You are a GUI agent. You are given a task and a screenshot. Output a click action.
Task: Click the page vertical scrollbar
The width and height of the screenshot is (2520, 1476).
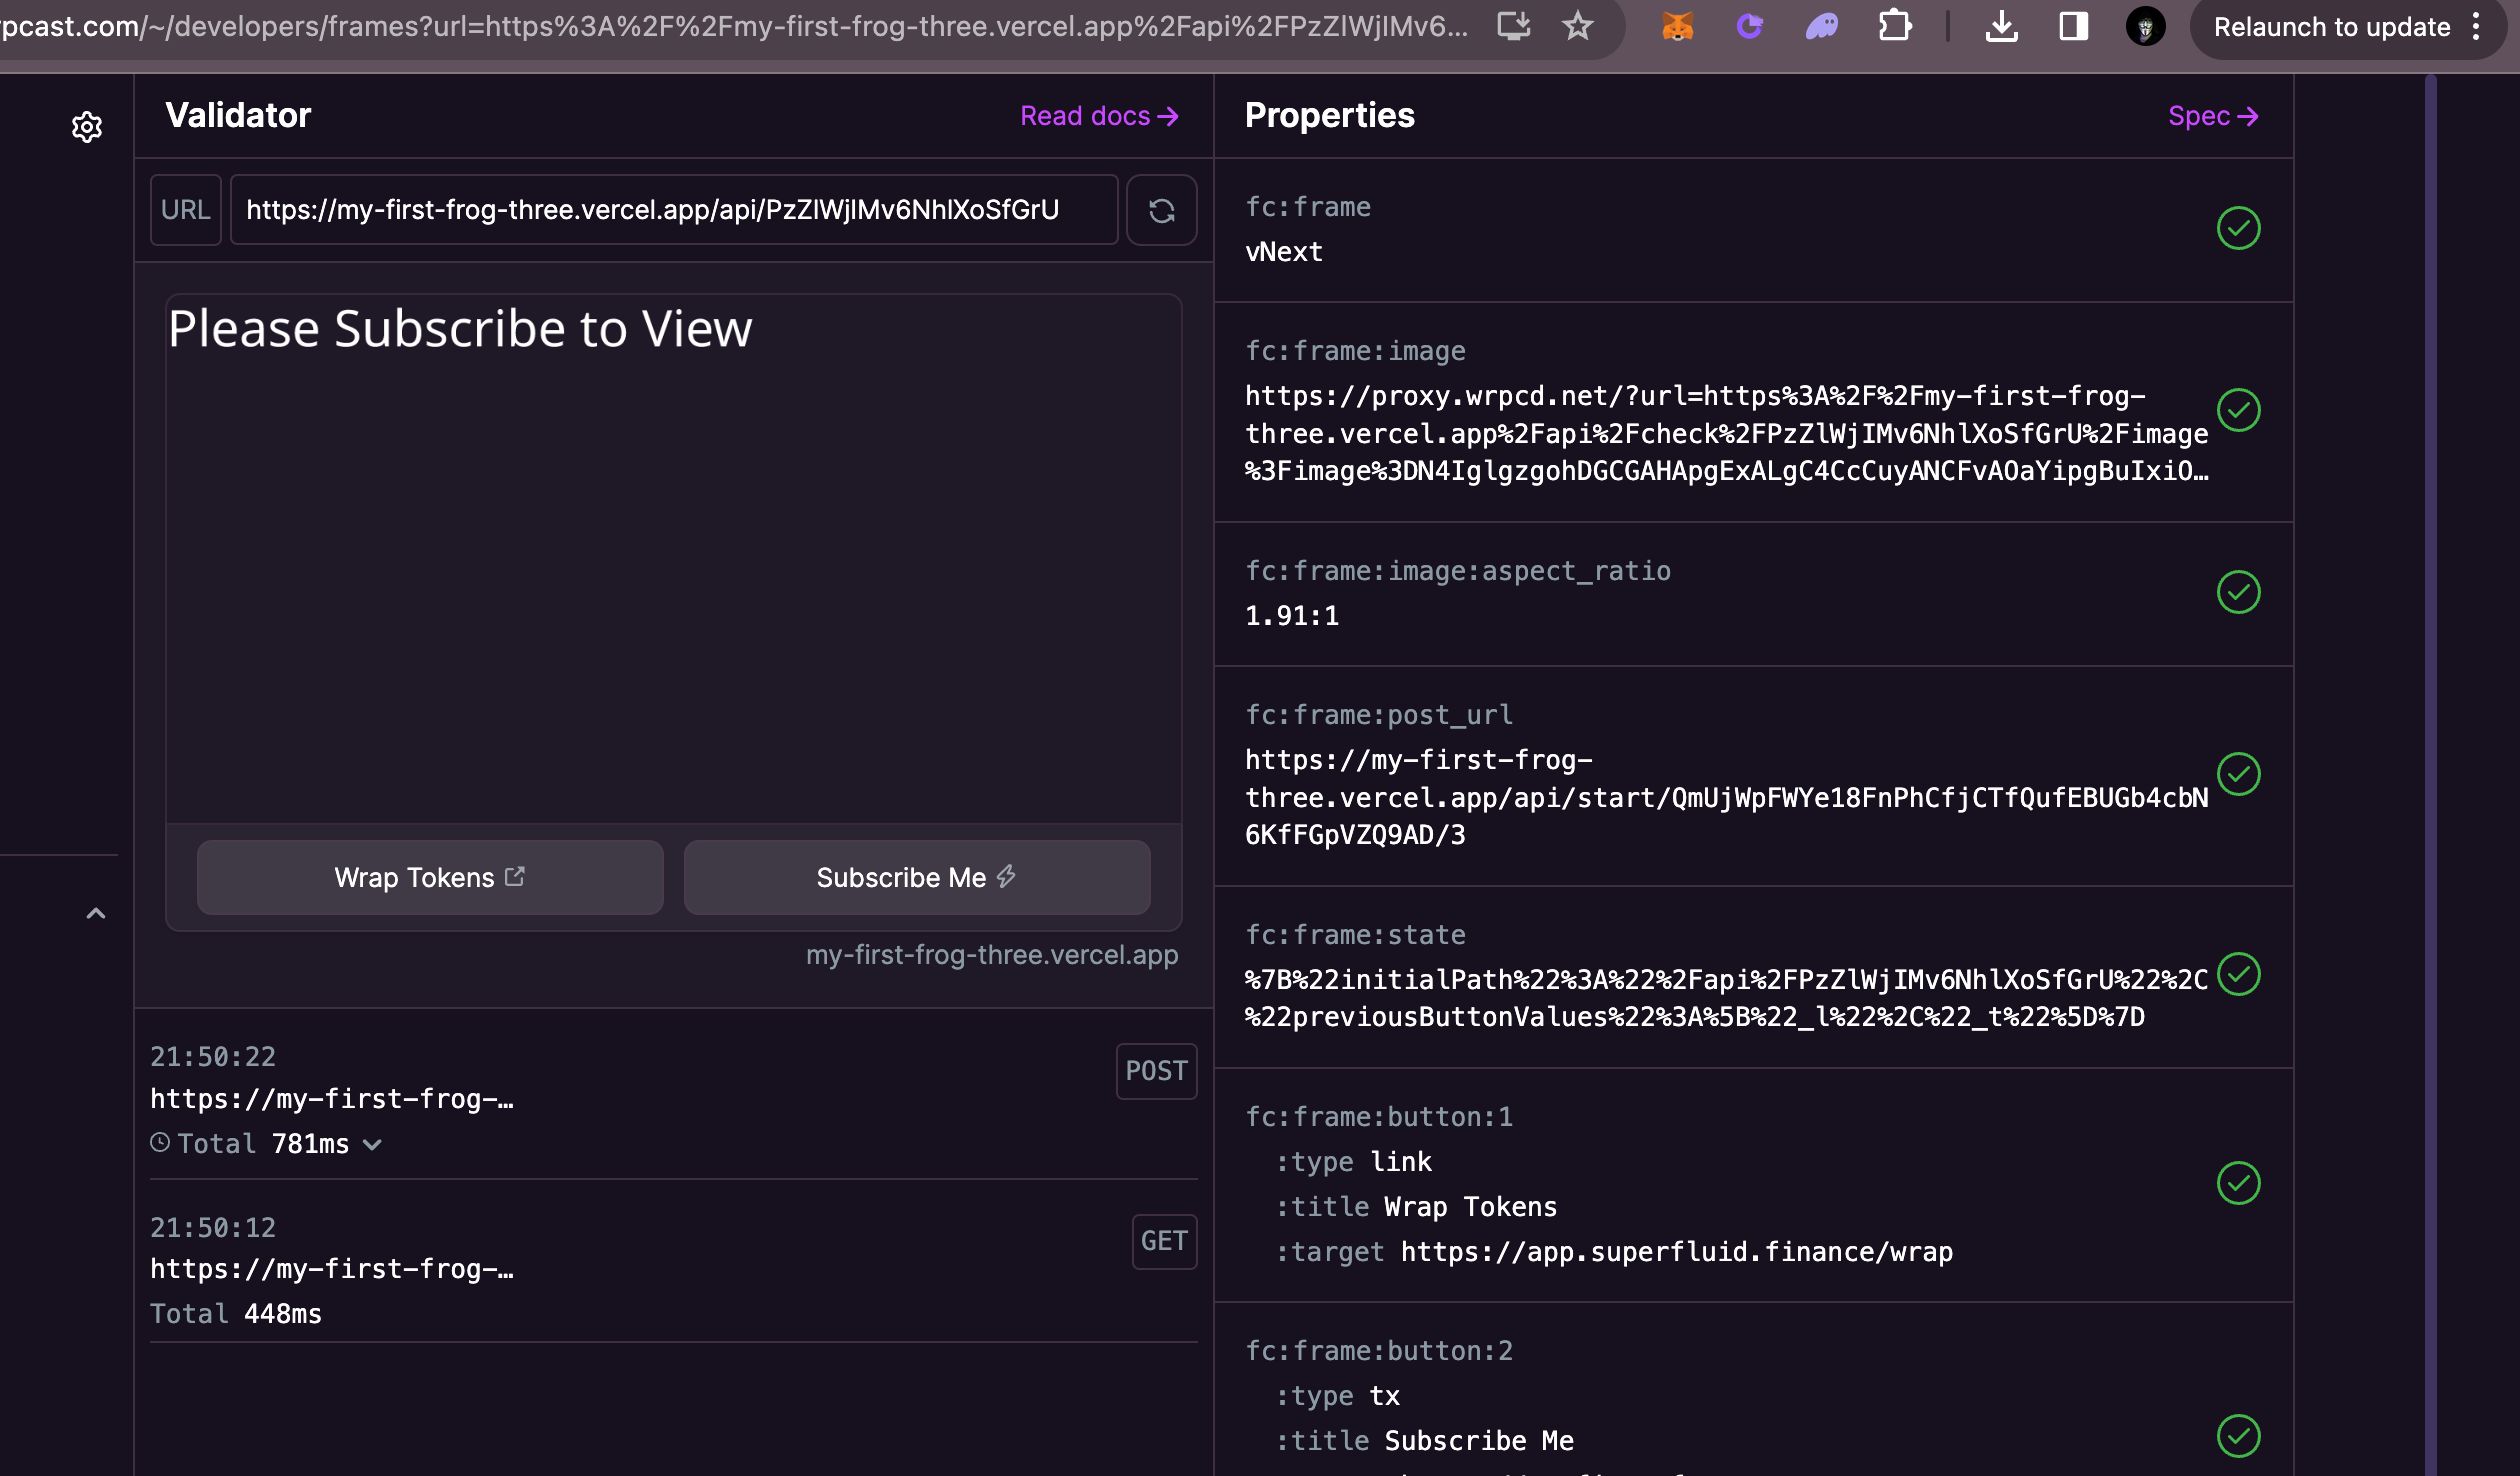[x=2430, y=775]
